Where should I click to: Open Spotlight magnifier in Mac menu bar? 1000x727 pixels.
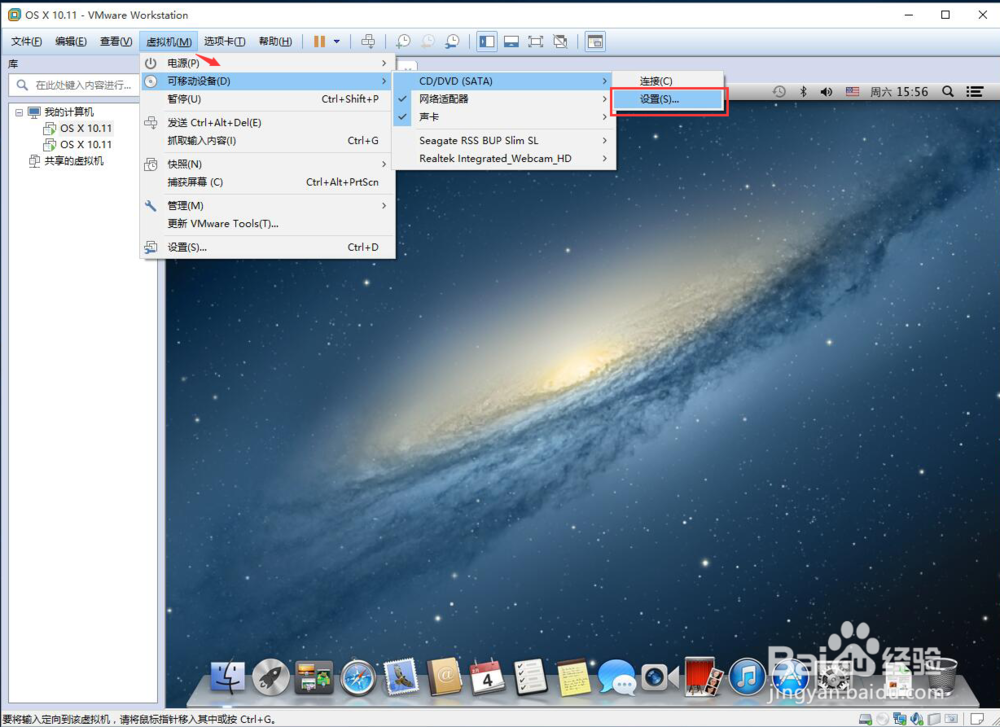(948, 92)
